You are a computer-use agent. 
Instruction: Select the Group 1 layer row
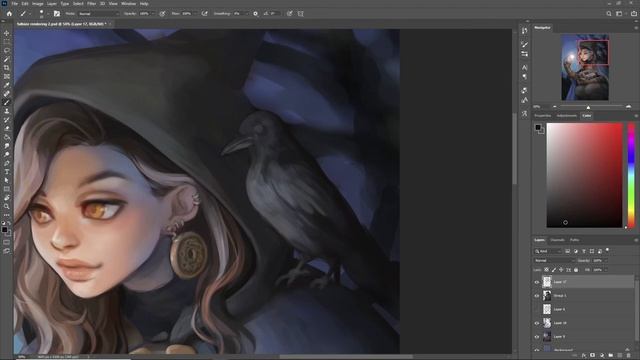(x=588, y=296)
